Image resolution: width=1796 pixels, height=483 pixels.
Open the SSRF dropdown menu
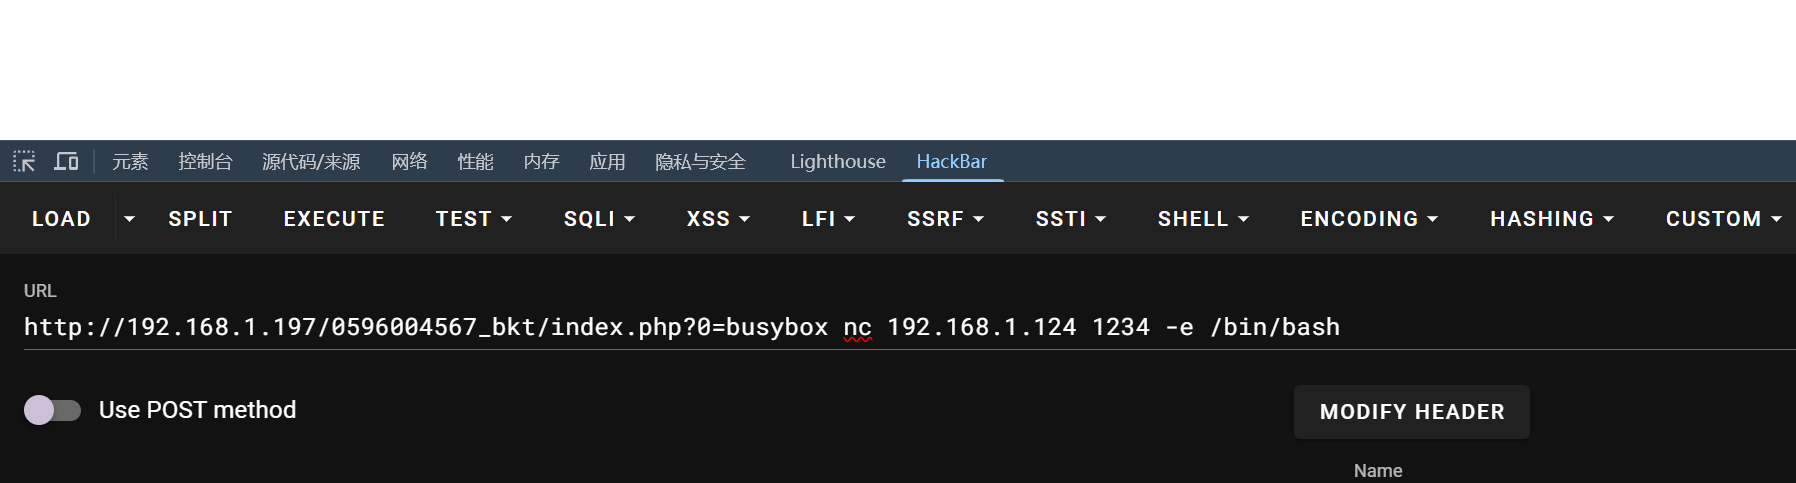(x=945, y=219)
